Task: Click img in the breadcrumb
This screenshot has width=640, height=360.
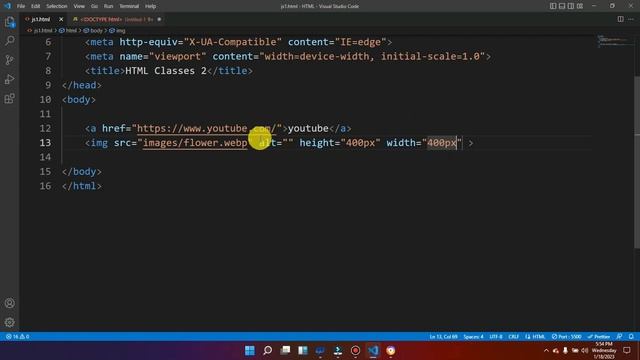Action: pyautogui.click(x=120, y=31)
